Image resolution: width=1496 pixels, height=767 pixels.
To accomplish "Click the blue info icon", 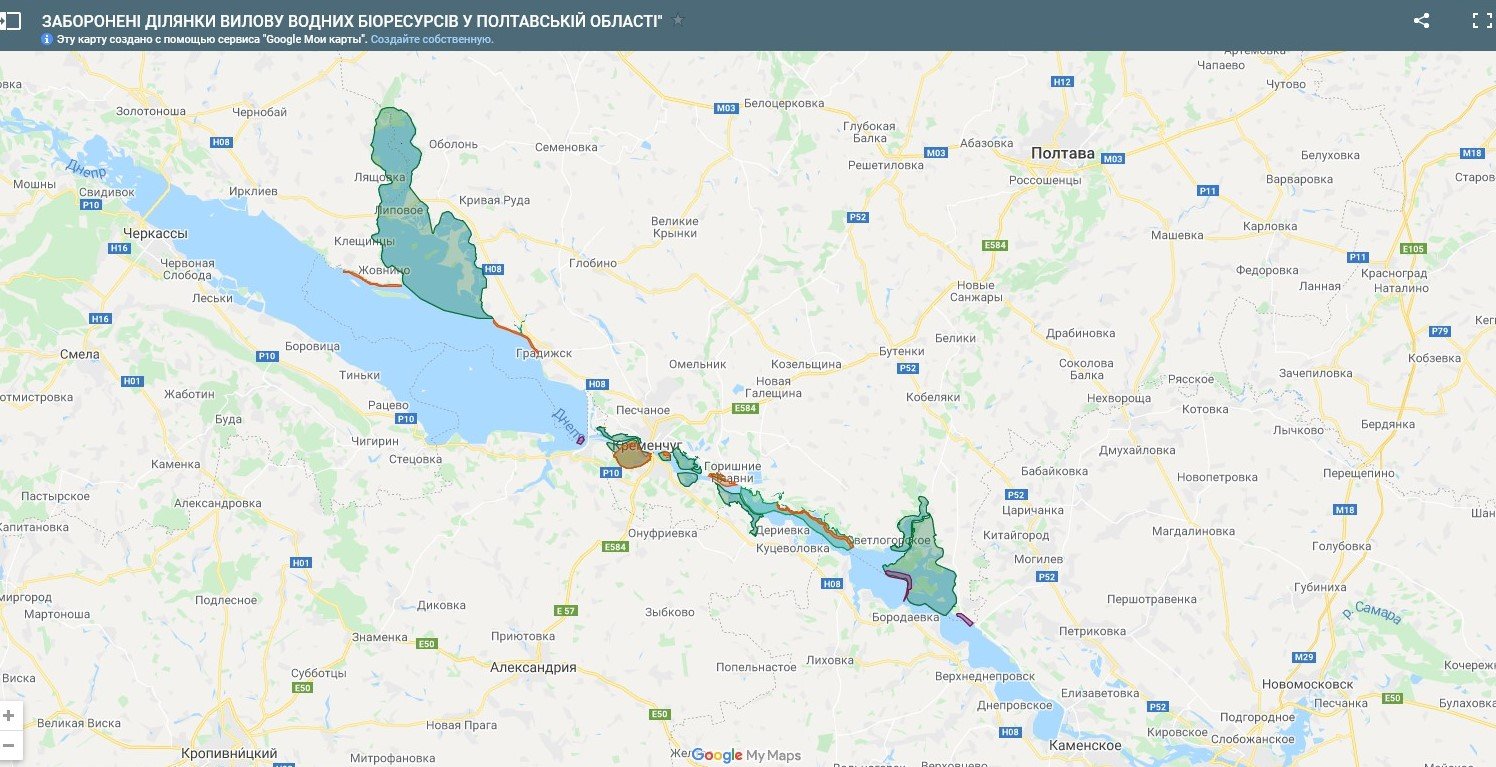I will [x=47, y=39].
